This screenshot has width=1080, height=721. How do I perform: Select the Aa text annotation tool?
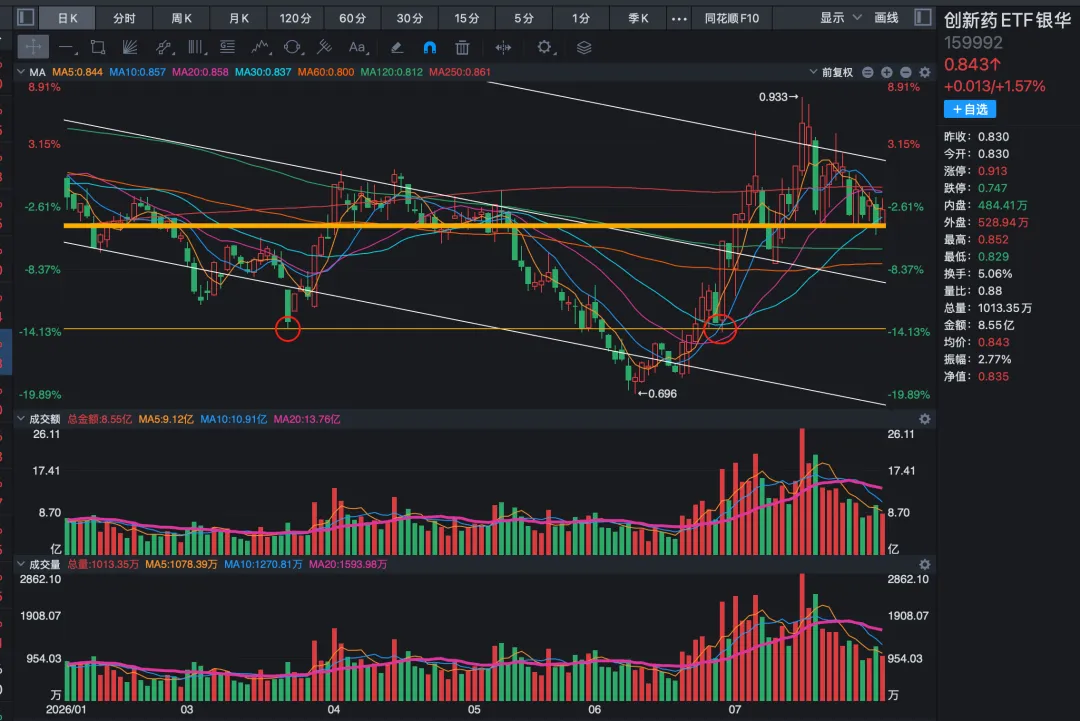[x=357, y=48]
